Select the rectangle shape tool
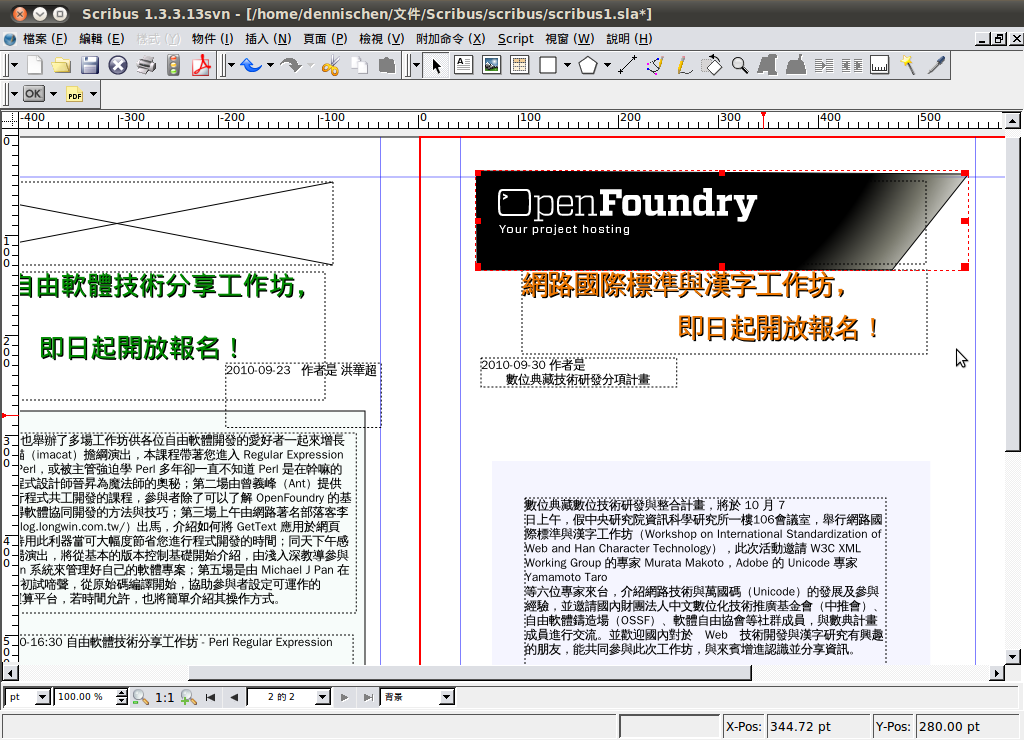 coord(548,65)
